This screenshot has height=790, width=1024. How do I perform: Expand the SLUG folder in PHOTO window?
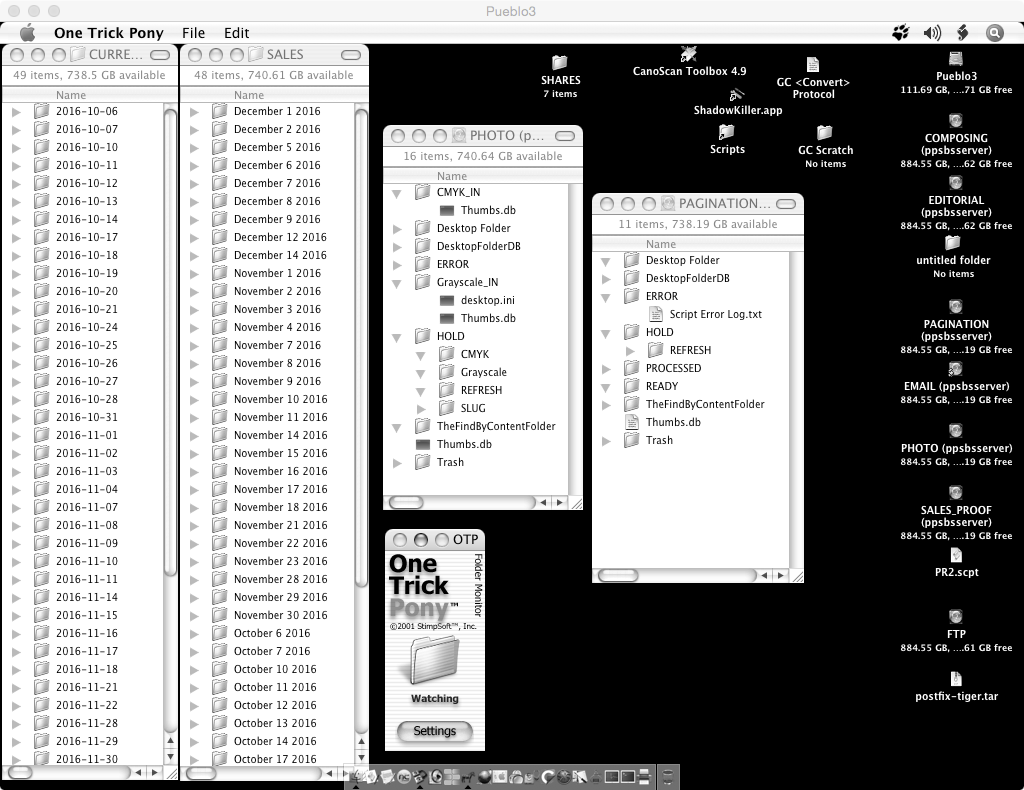click(421, 409)
